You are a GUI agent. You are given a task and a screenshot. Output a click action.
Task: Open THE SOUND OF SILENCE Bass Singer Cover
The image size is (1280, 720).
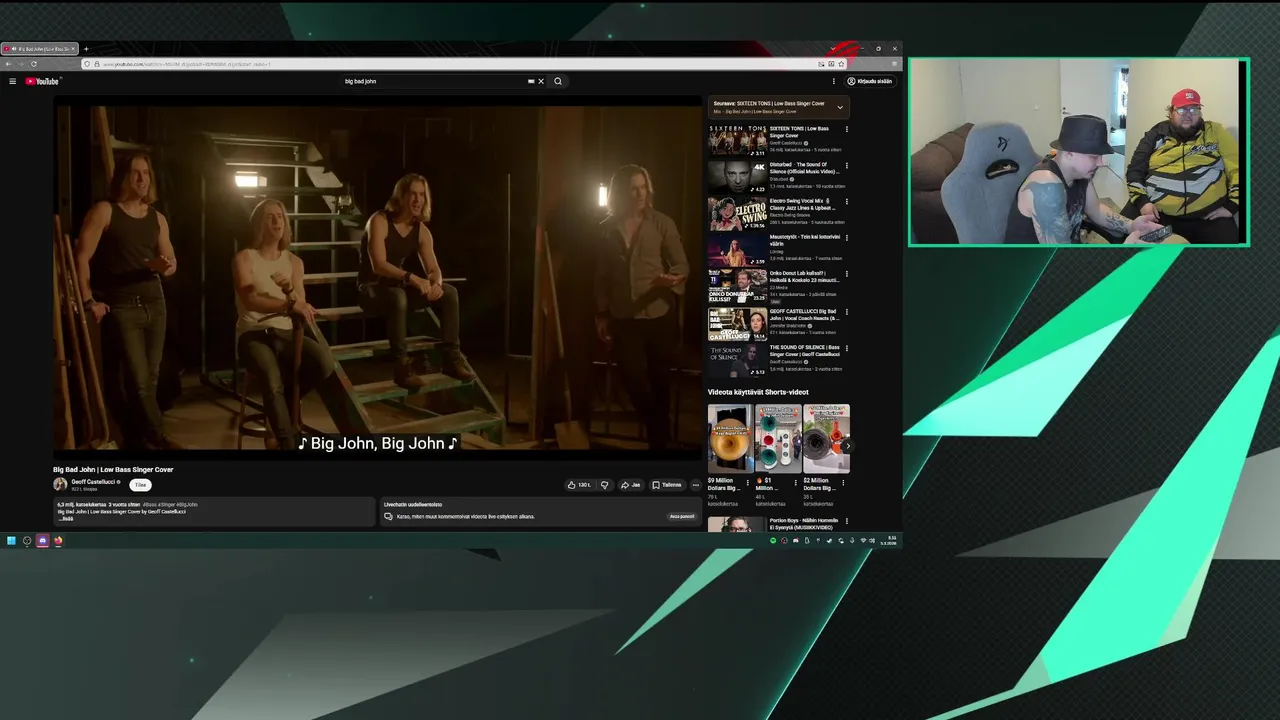pyautogui.click(x=737, y=360)
